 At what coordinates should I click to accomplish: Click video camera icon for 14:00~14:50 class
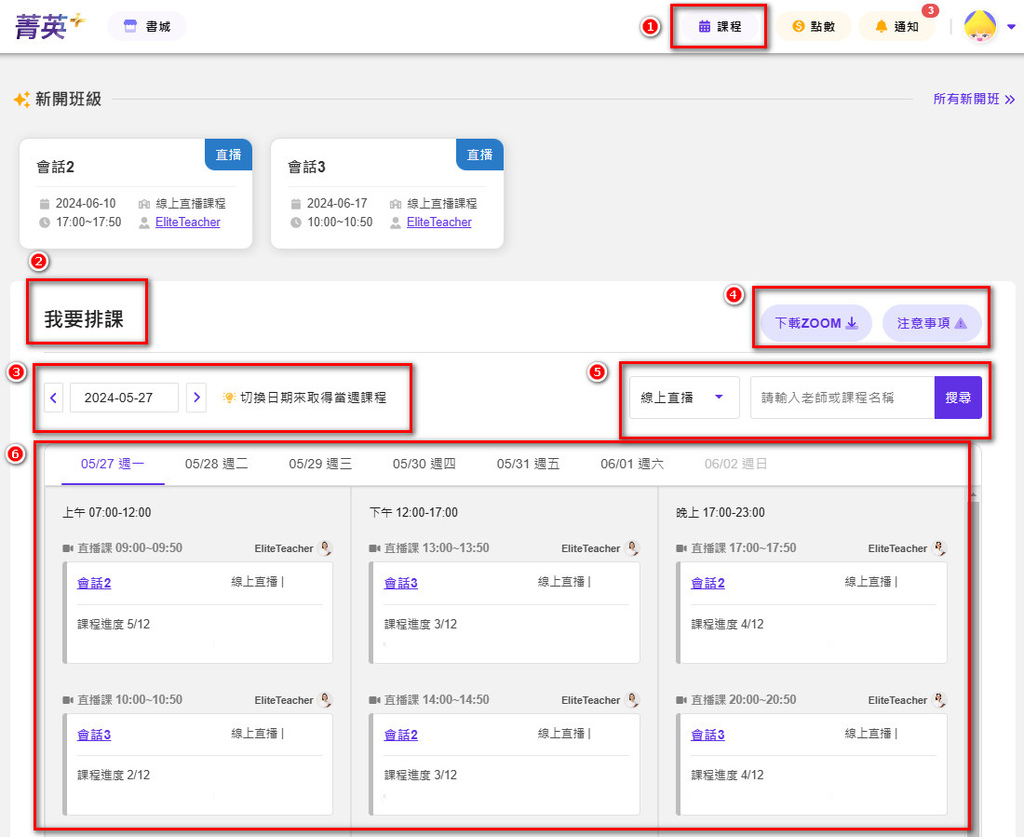(x=374, y=700)
